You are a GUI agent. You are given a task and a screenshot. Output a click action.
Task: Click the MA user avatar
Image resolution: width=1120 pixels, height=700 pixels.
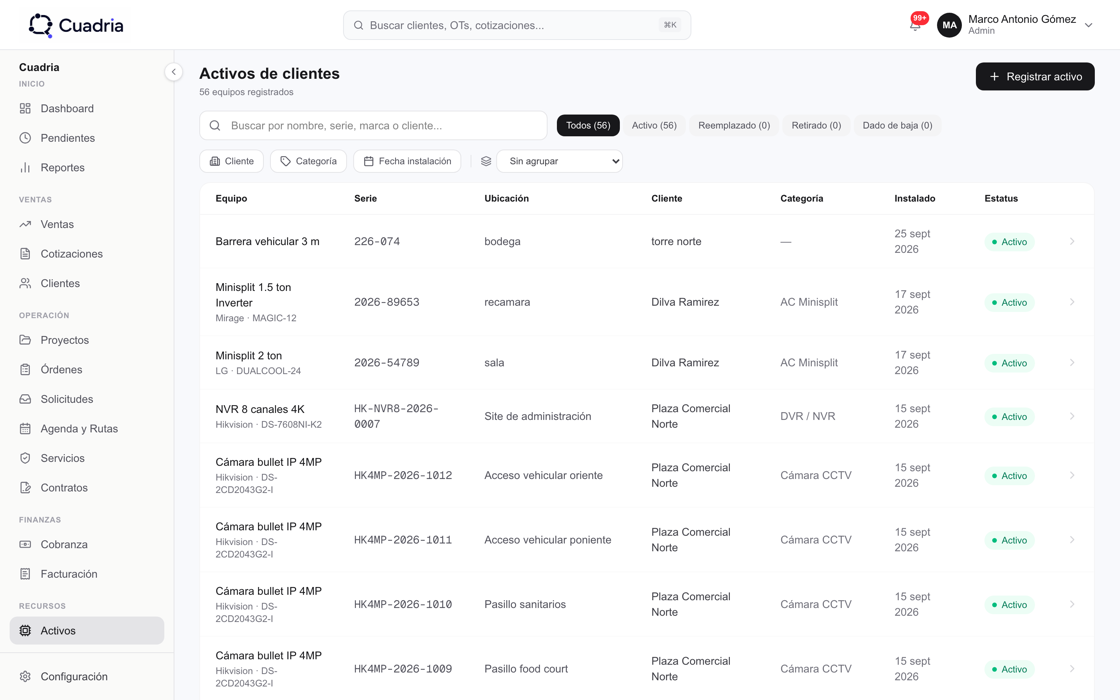[x=949, y=25]
